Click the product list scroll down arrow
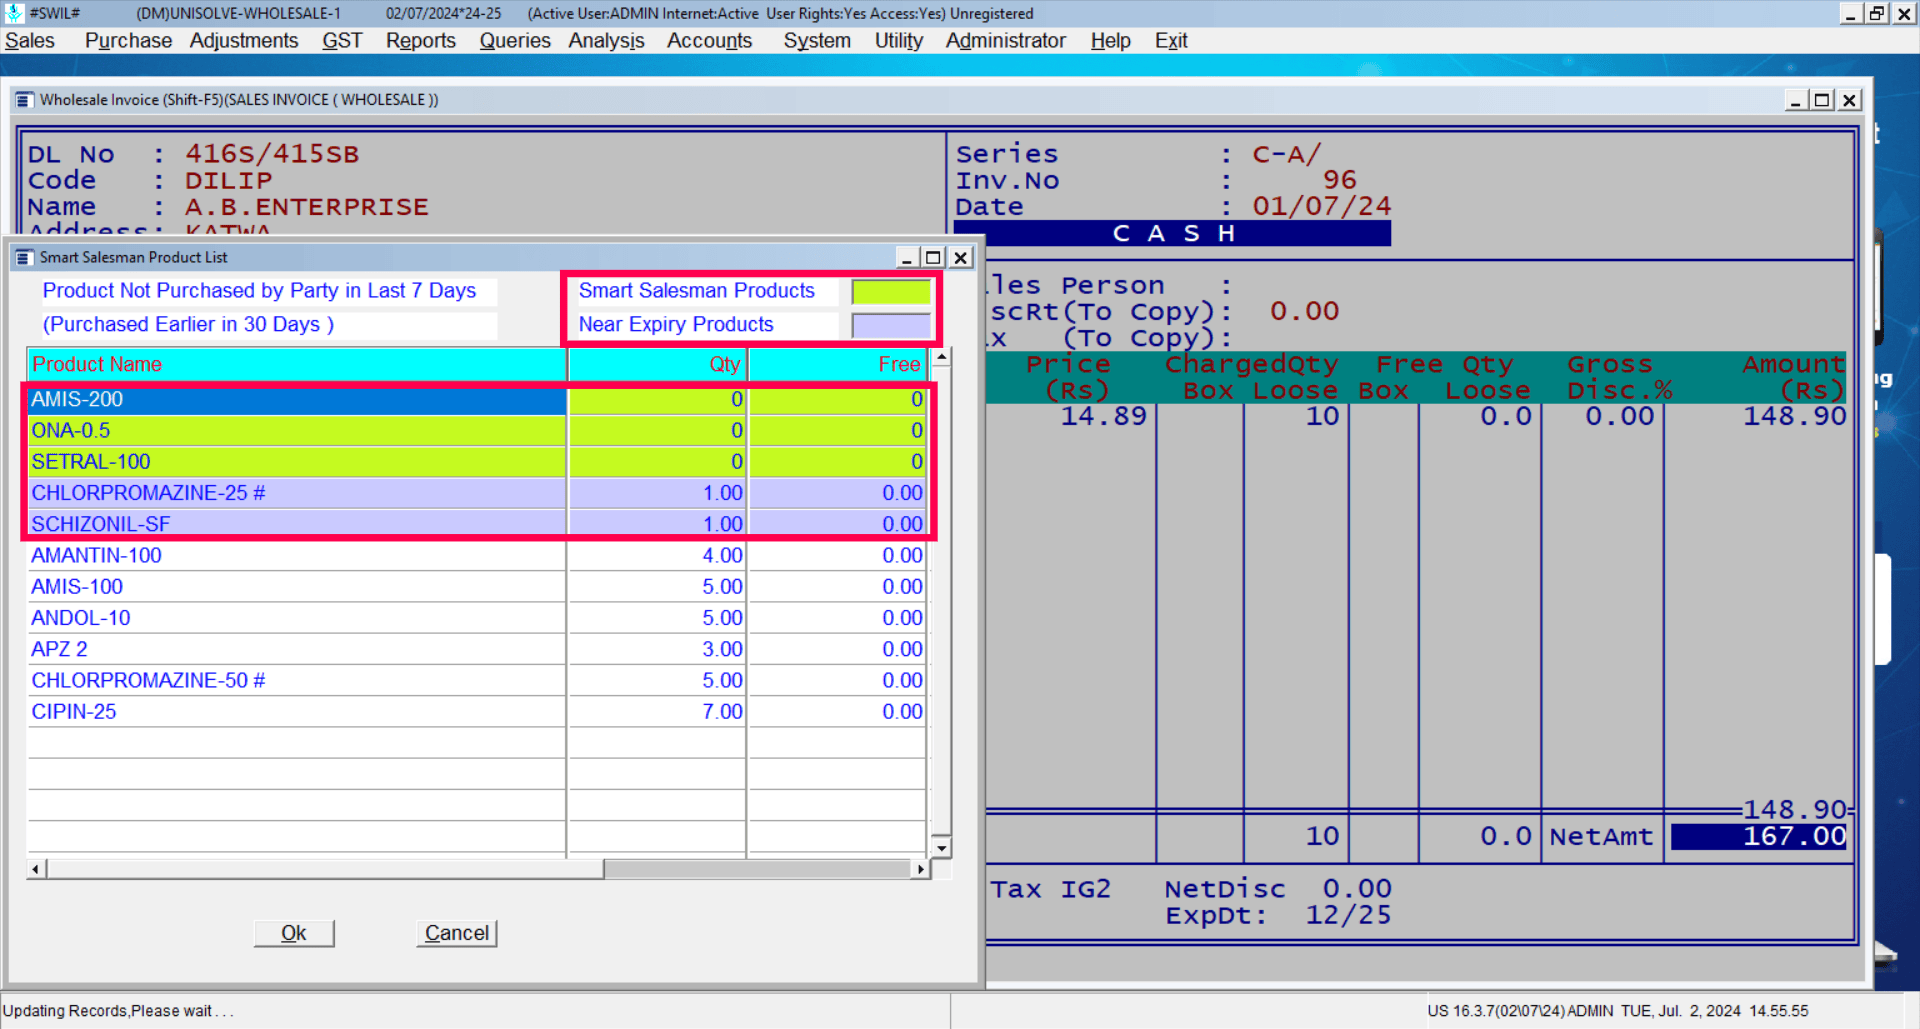This screenshot has width=1920, height=1029. click(x=941, y=848)
